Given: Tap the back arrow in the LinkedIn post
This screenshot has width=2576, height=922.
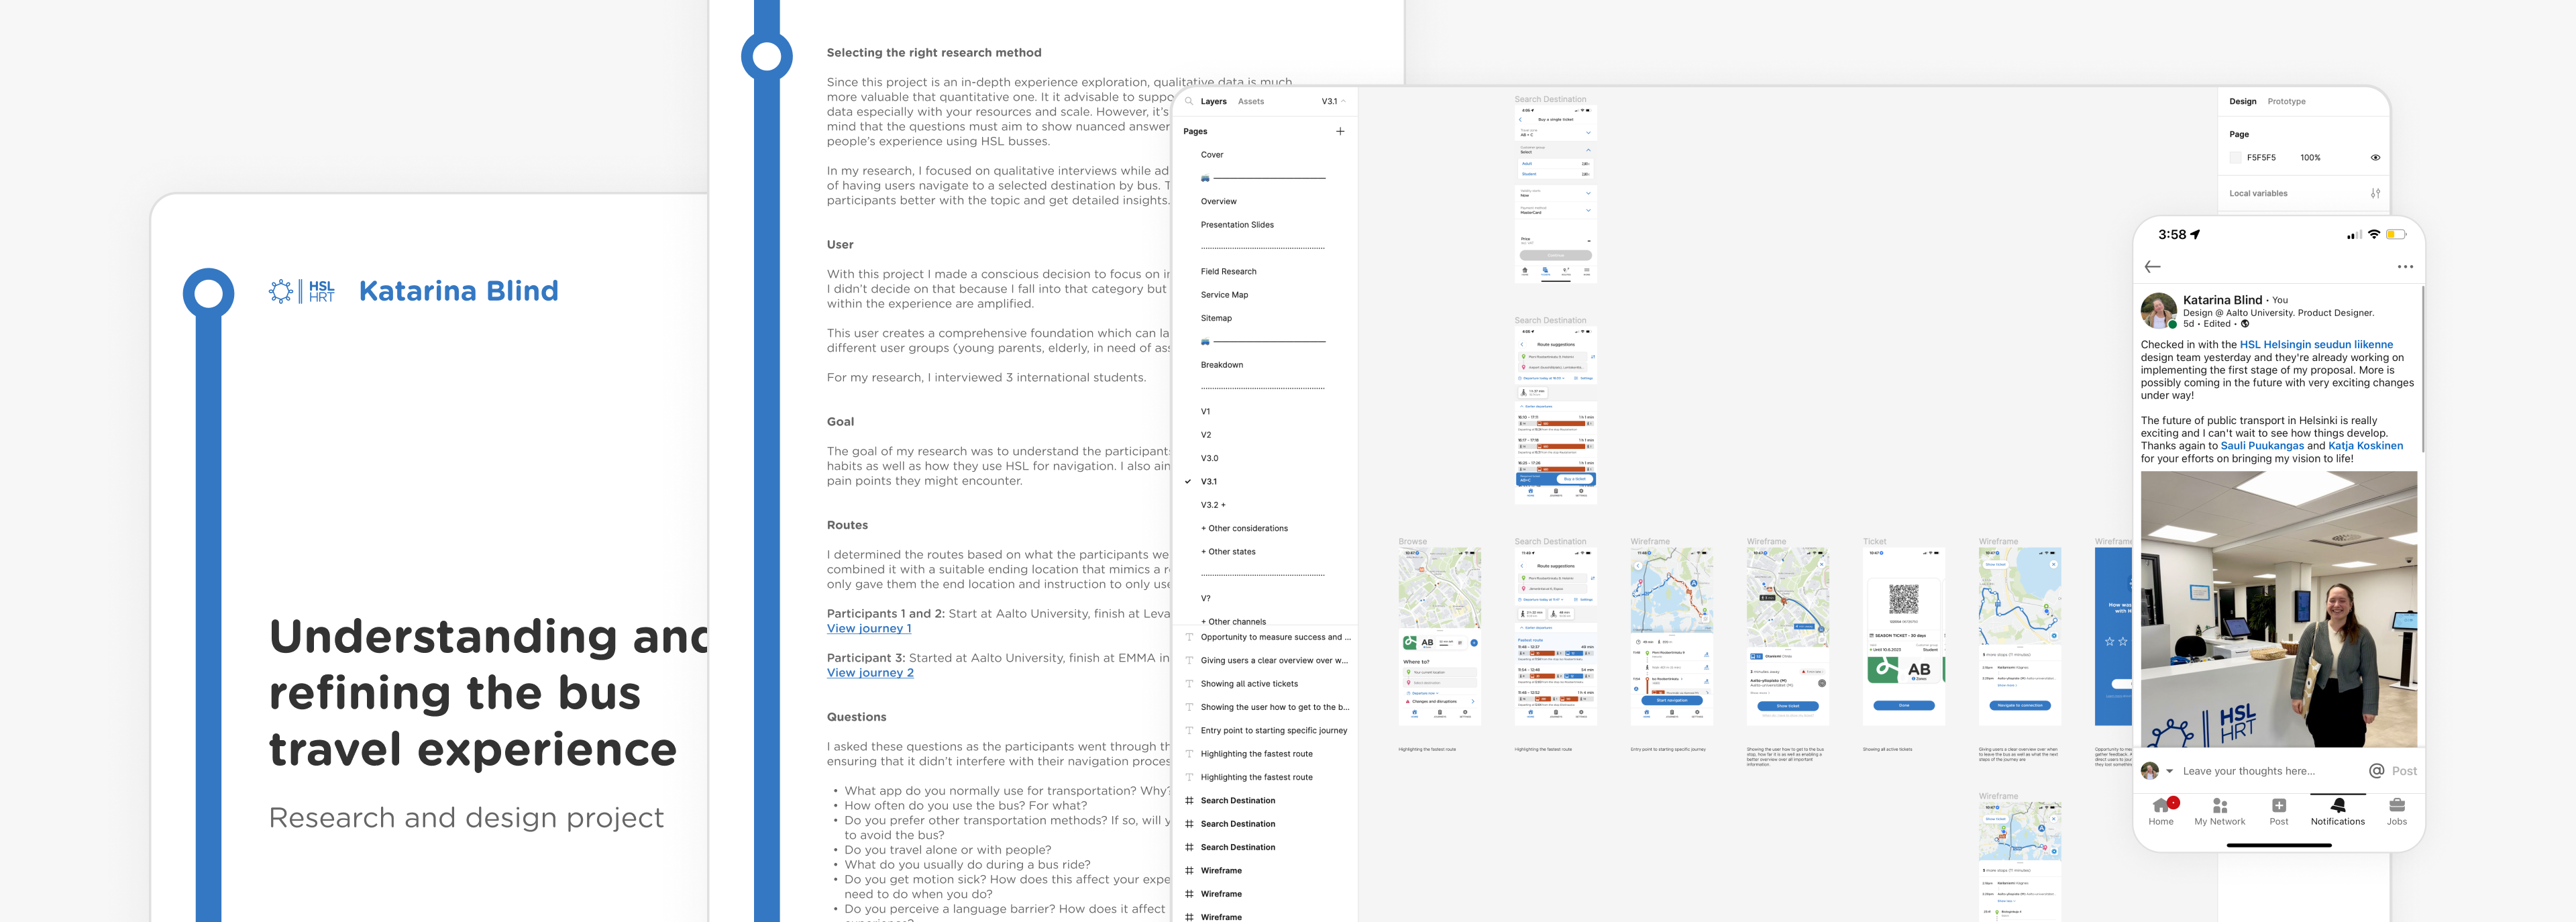Looking at the screenshot, I should click(2153, 266).
